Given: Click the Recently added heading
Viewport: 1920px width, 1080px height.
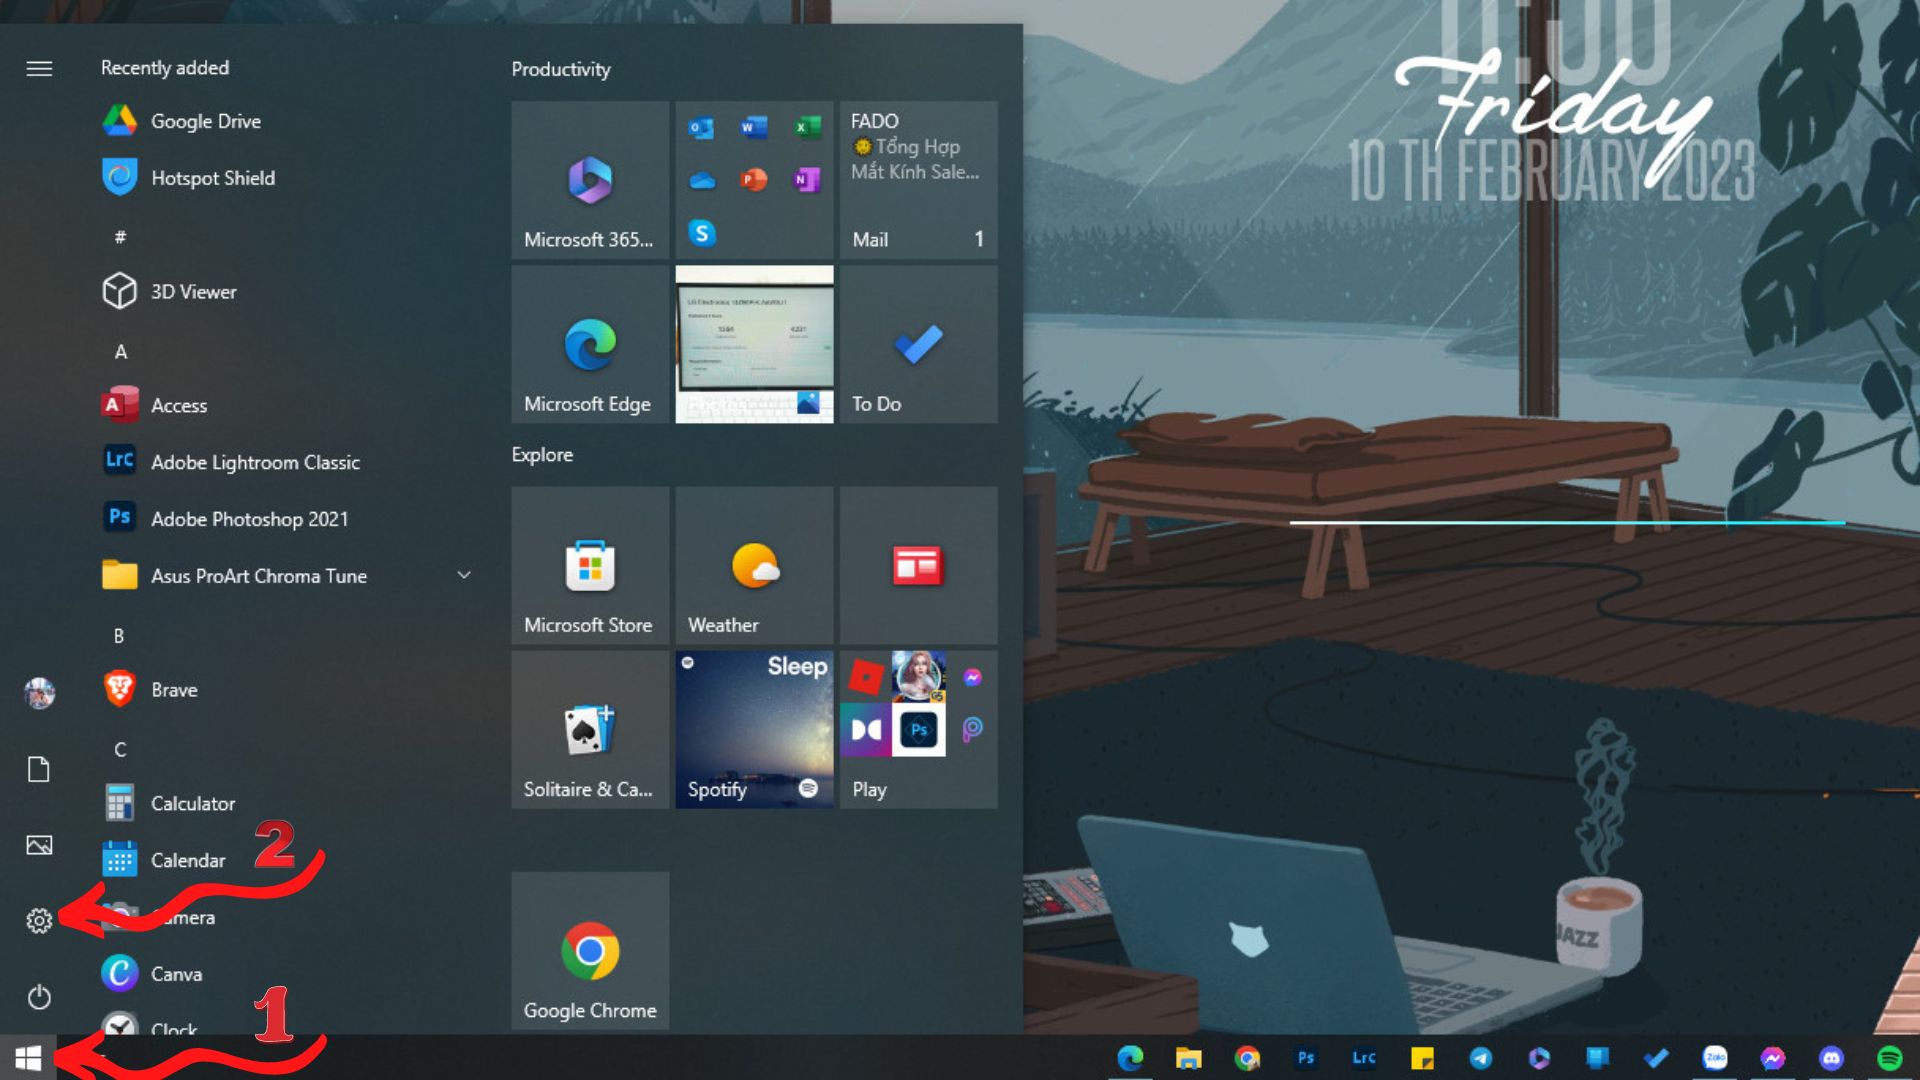Looking at the screenshot, I should coord(165,68).
